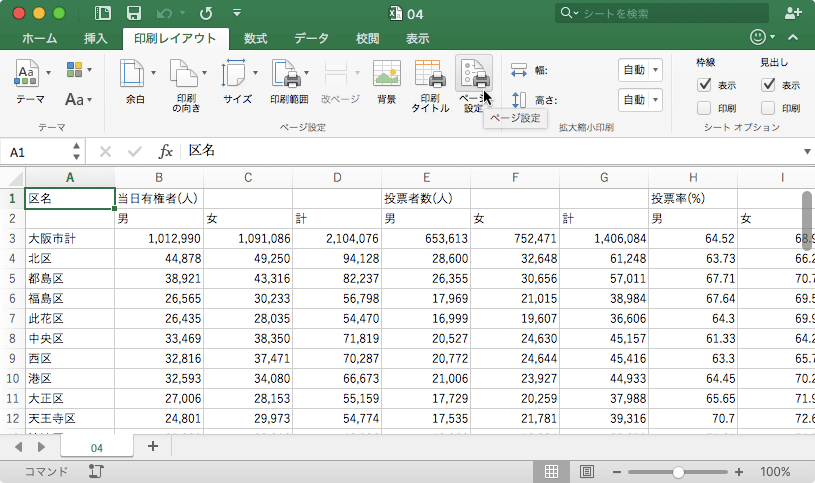The height and width of the screenshot is (483, 815).
Task: Open theme colors palette icon
Action: pos(74,70)
